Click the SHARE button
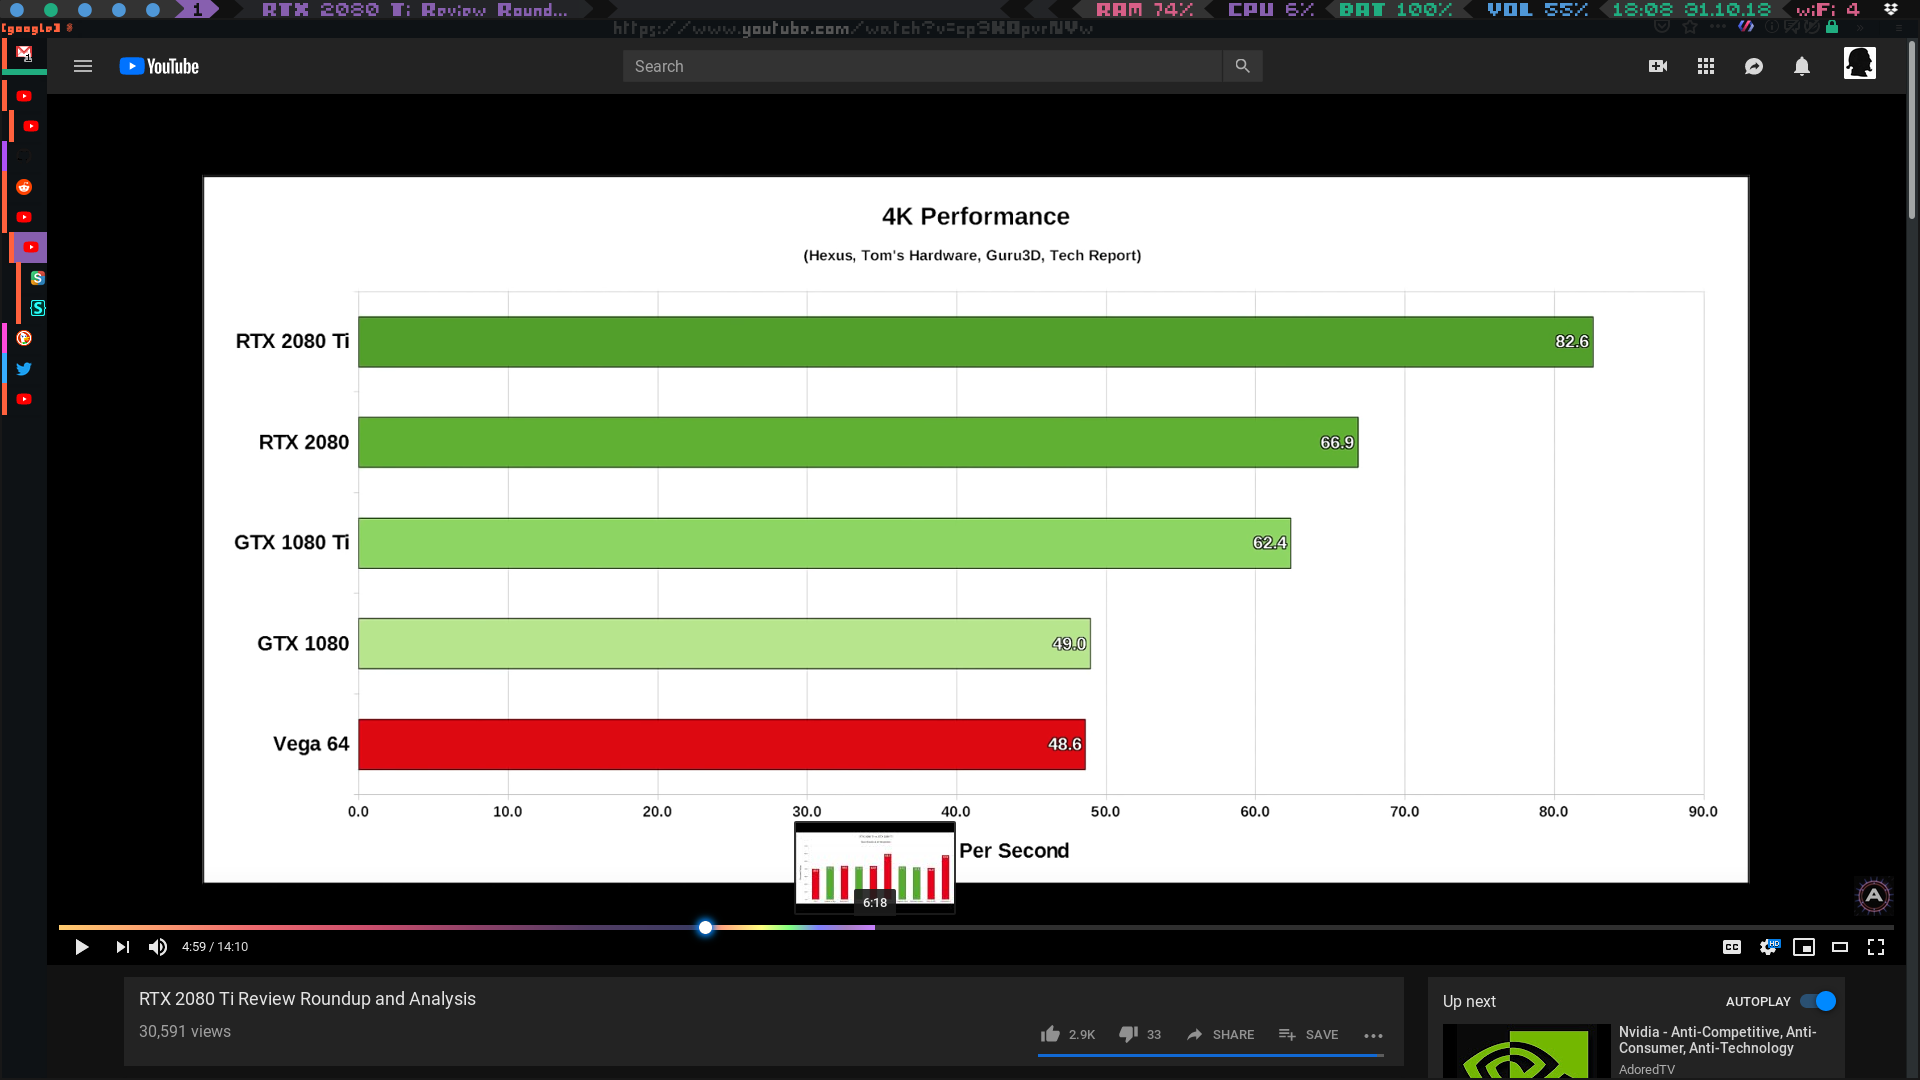The image size is (1920, 1080). pyautogui.click(x=1220, y=1034)
